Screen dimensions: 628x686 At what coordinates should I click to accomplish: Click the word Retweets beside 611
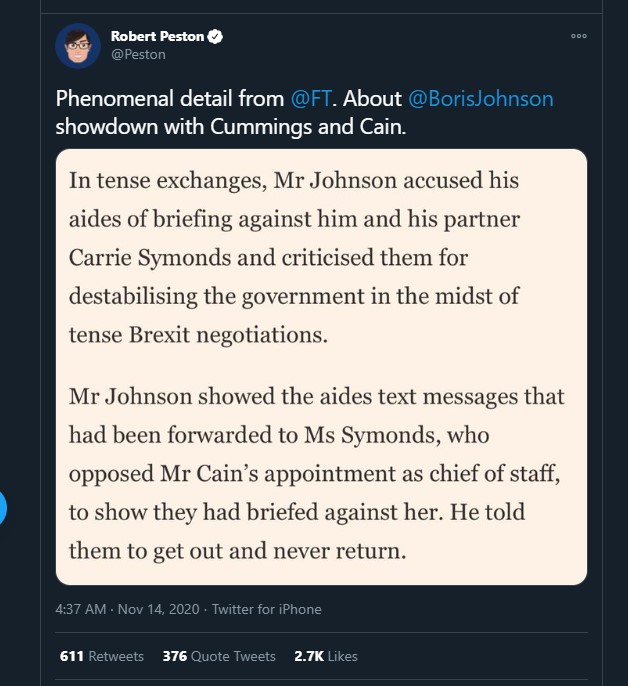click(116, 656)
